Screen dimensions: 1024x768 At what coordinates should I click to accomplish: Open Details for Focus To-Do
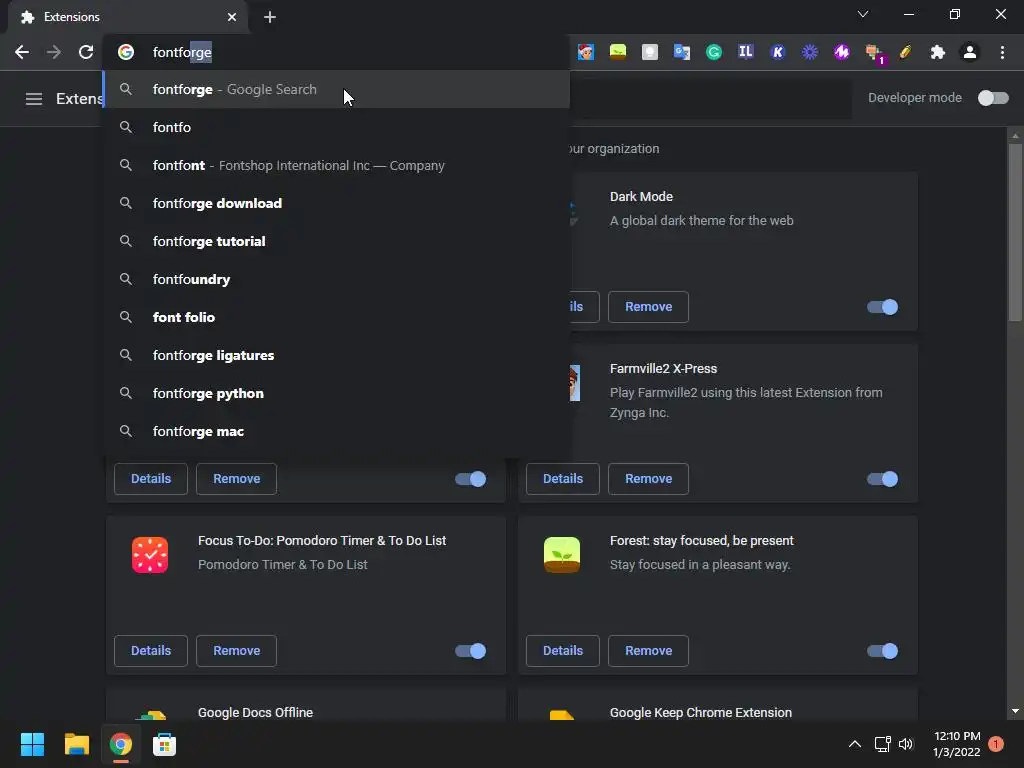(151, 651)
